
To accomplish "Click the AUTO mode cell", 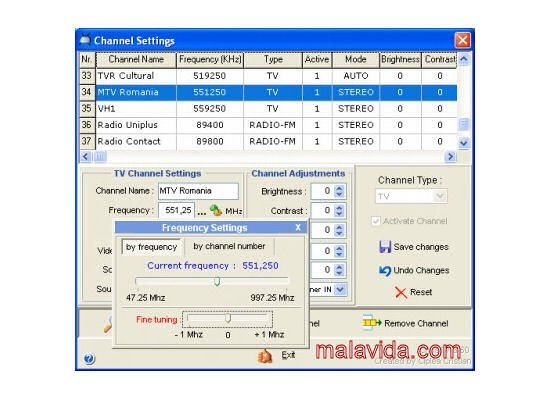I will pos(356,76).
